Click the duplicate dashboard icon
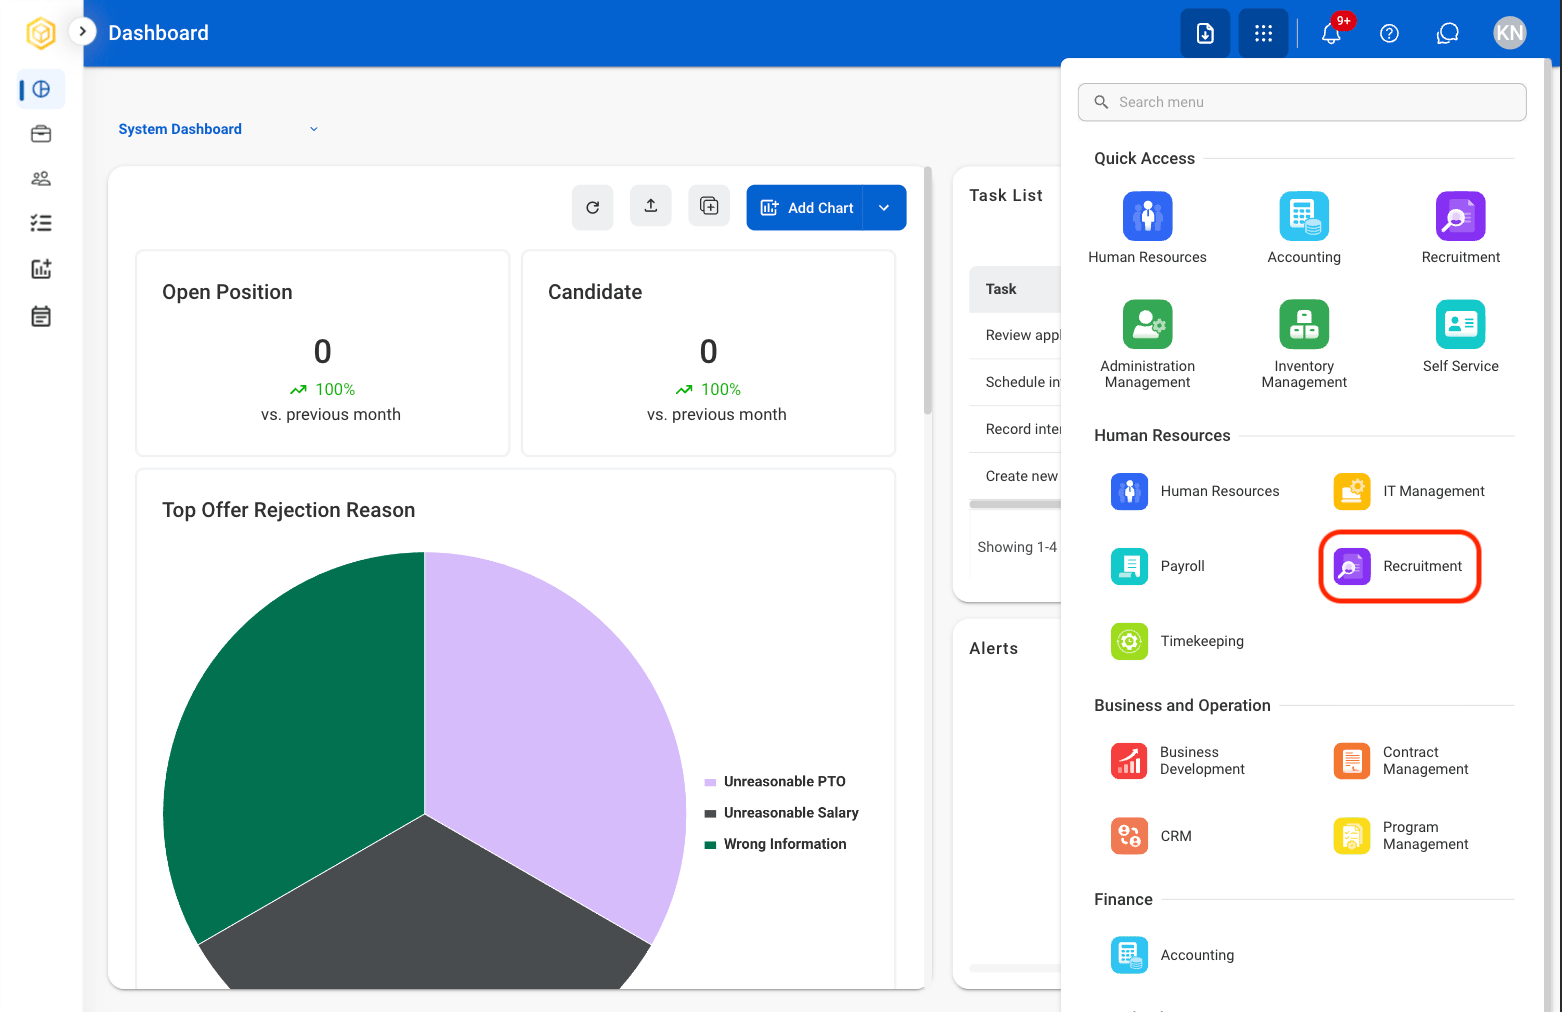Screen dimensions: 1562x1012 pos(709,206)
